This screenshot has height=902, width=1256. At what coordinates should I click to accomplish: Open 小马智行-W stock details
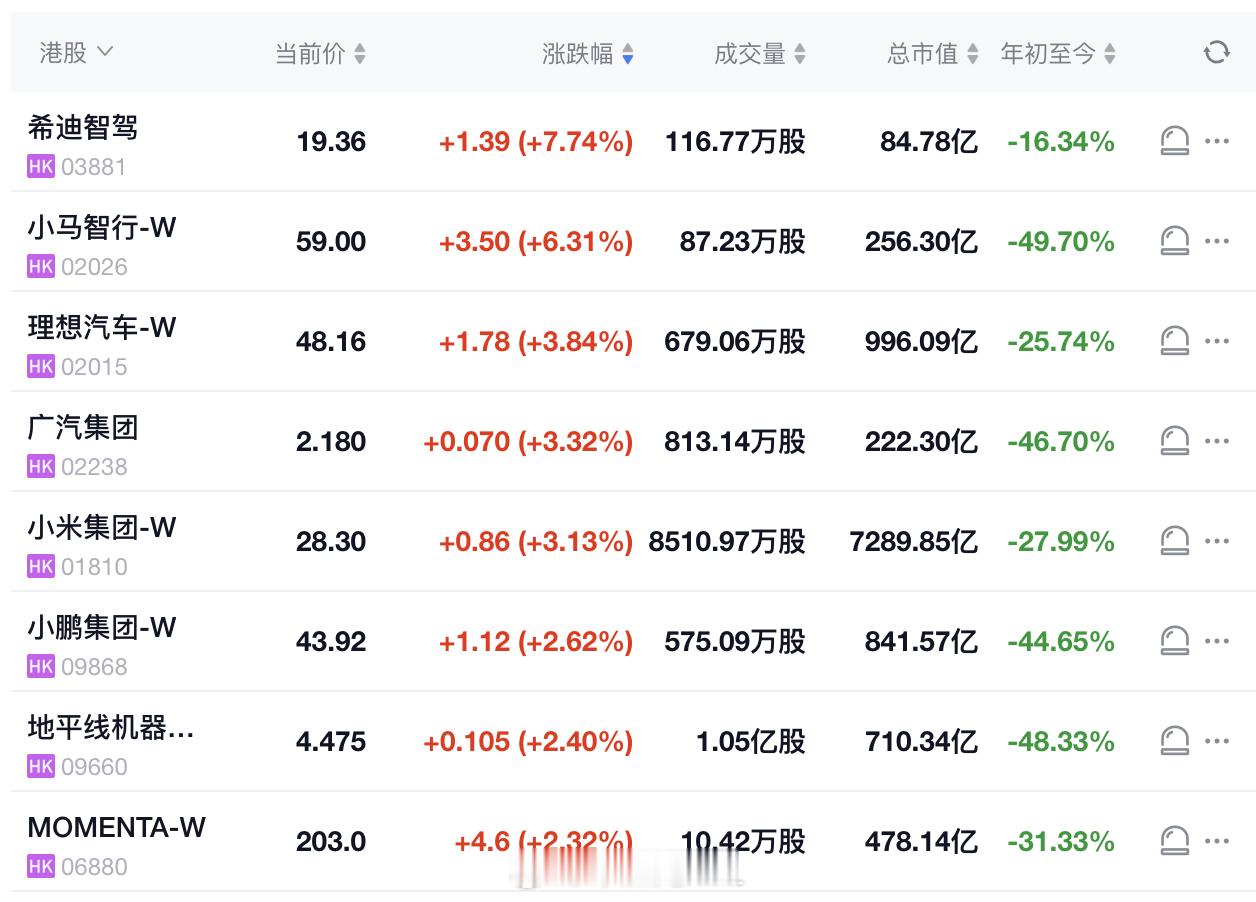click(x=102, y=227)
